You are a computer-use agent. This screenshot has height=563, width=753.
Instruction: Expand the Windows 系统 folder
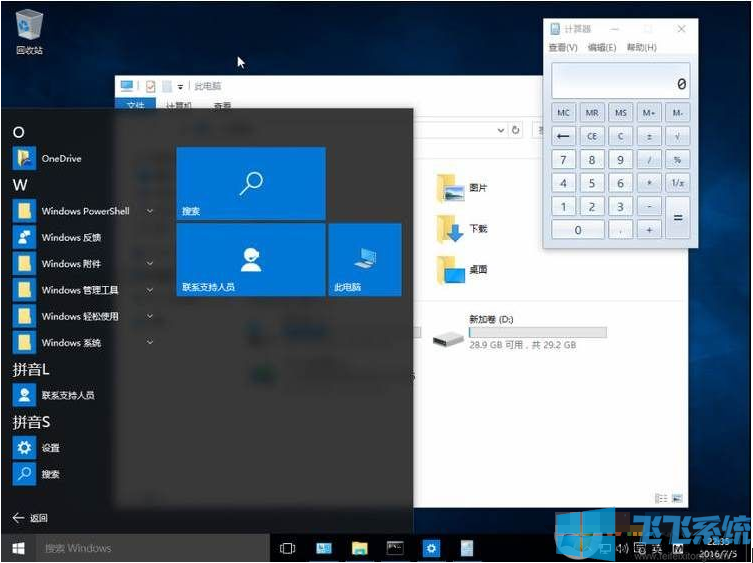(x=150, y=342)
